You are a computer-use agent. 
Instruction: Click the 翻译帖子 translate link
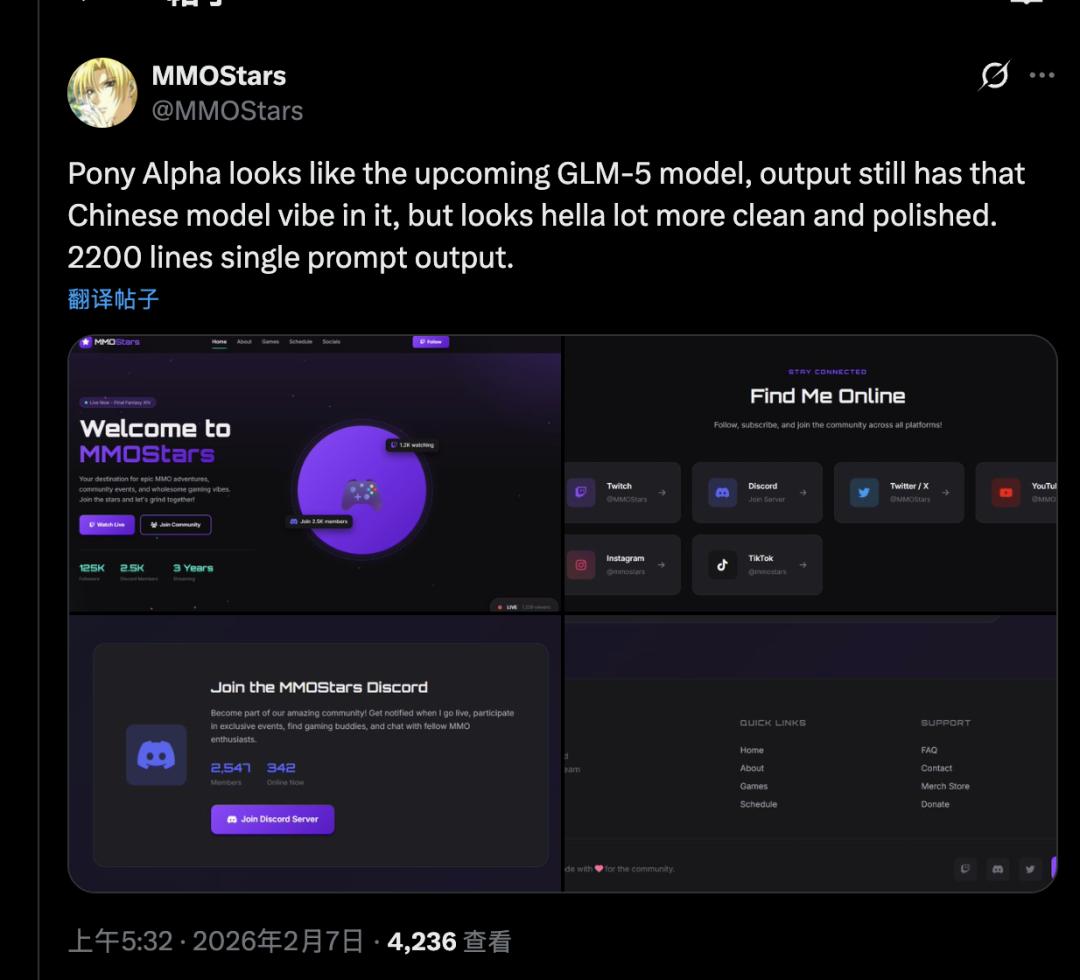[113, 298]
